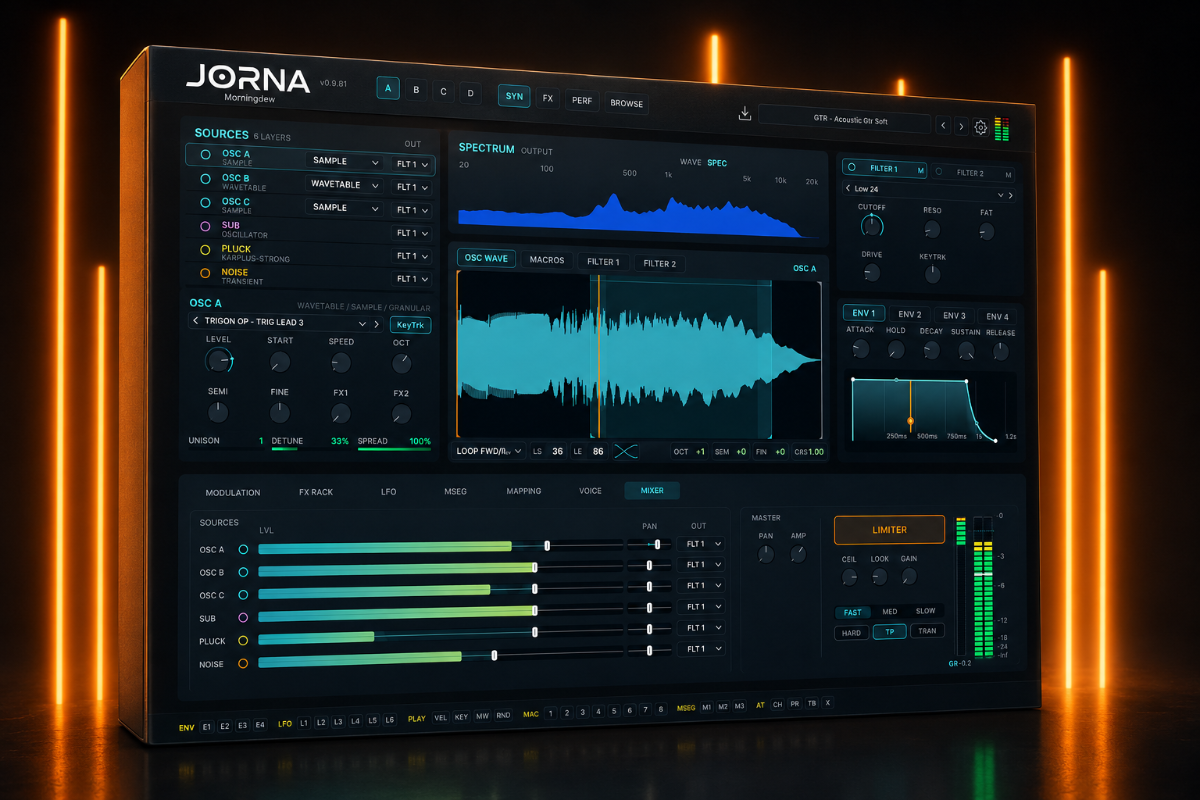Click the limiter CEIL knob
The height and width of the screenshot is (800, 1200).
[849, 577]
